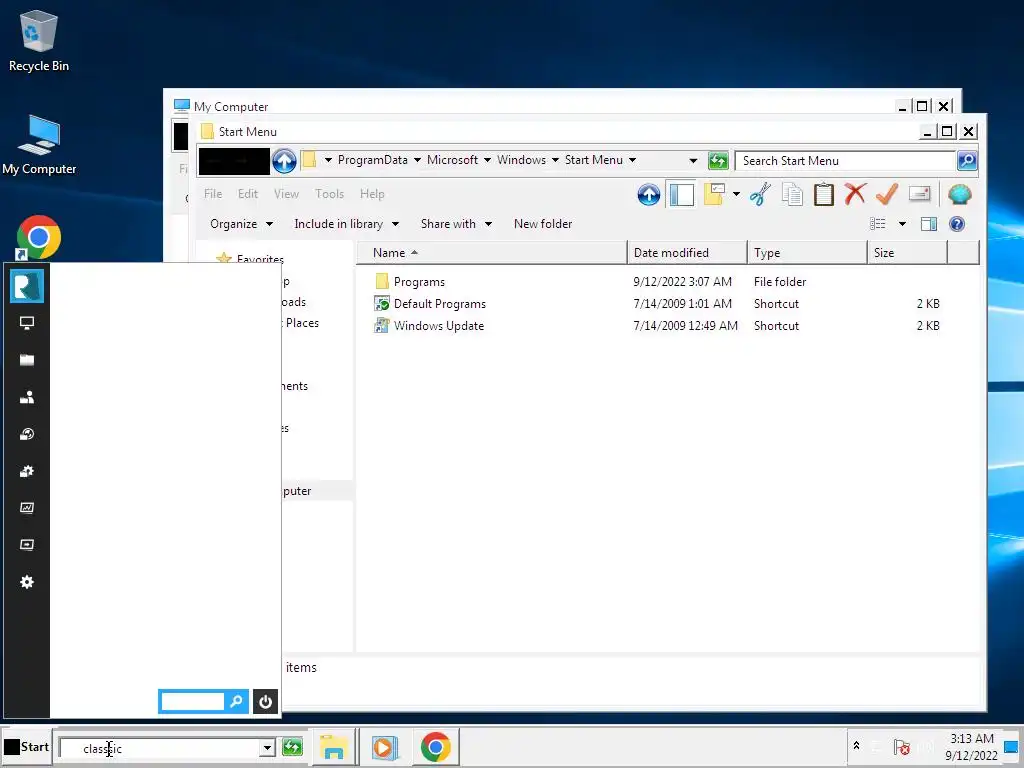Show hidden tray icons chevron
Image resolution: width=1024 pixels, height=768 pixels.
856,745
